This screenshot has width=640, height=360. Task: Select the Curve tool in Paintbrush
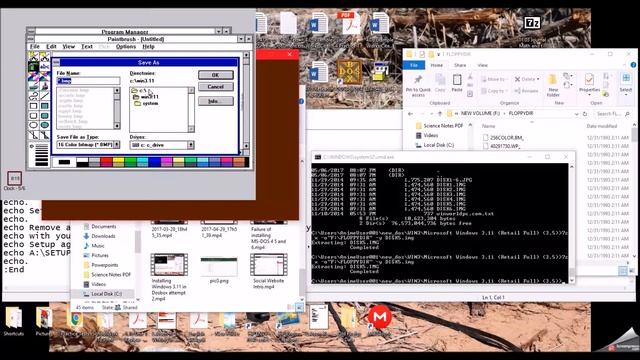pos(33,96)
